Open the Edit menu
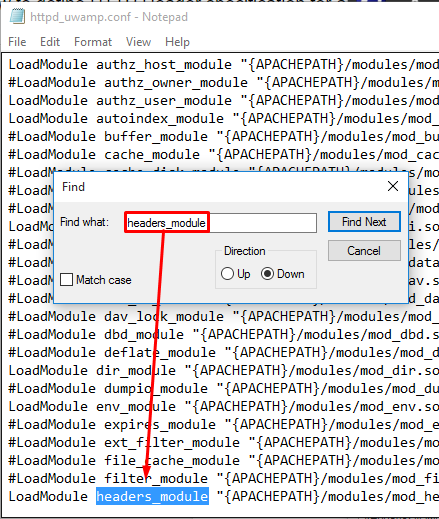 point(50,42)
